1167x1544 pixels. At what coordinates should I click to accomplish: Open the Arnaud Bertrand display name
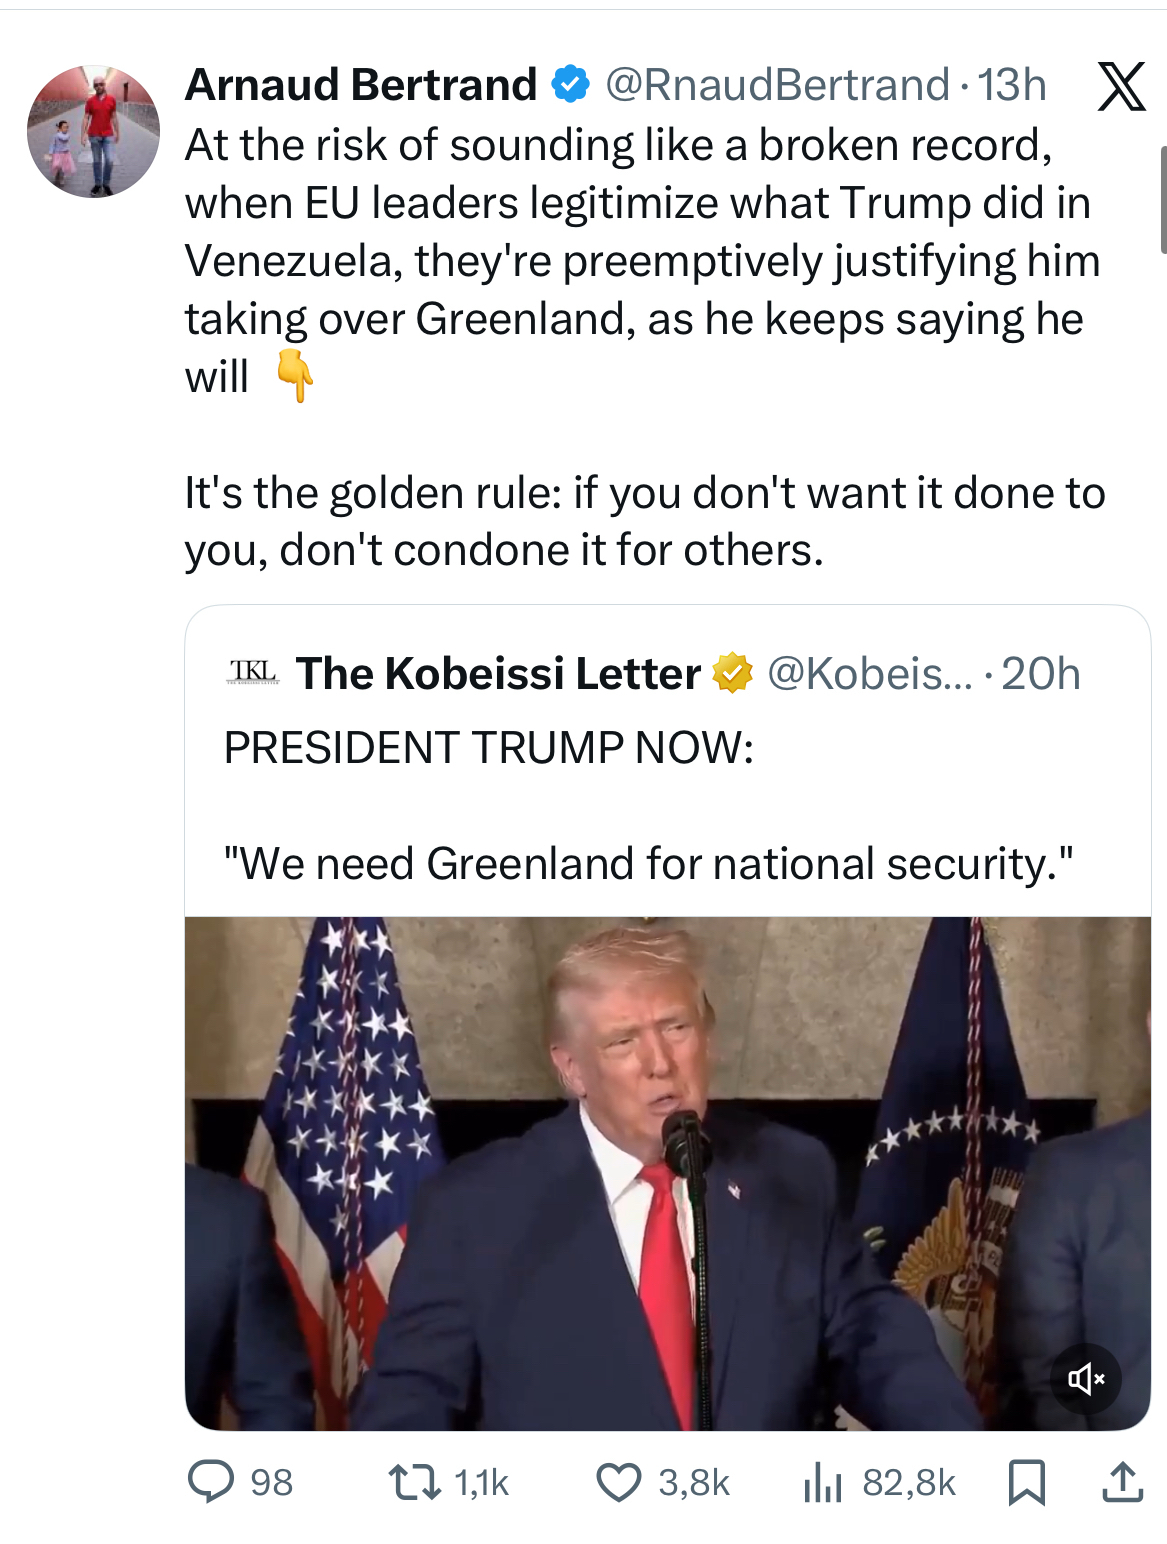click(361, 86)
